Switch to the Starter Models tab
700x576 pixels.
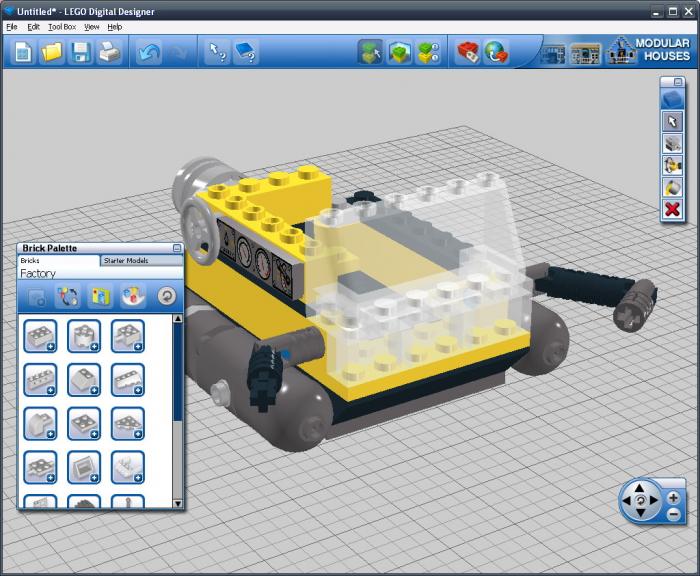pyautogui.click(x=142, y=260)
